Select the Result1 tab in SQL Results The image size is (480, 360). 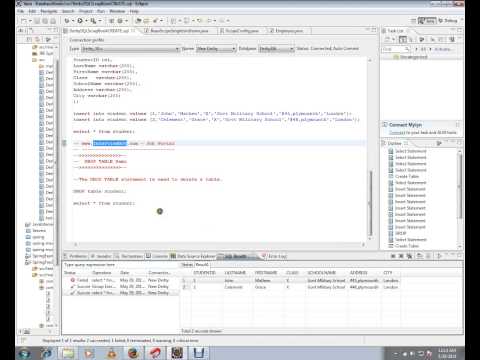[202, 265]
